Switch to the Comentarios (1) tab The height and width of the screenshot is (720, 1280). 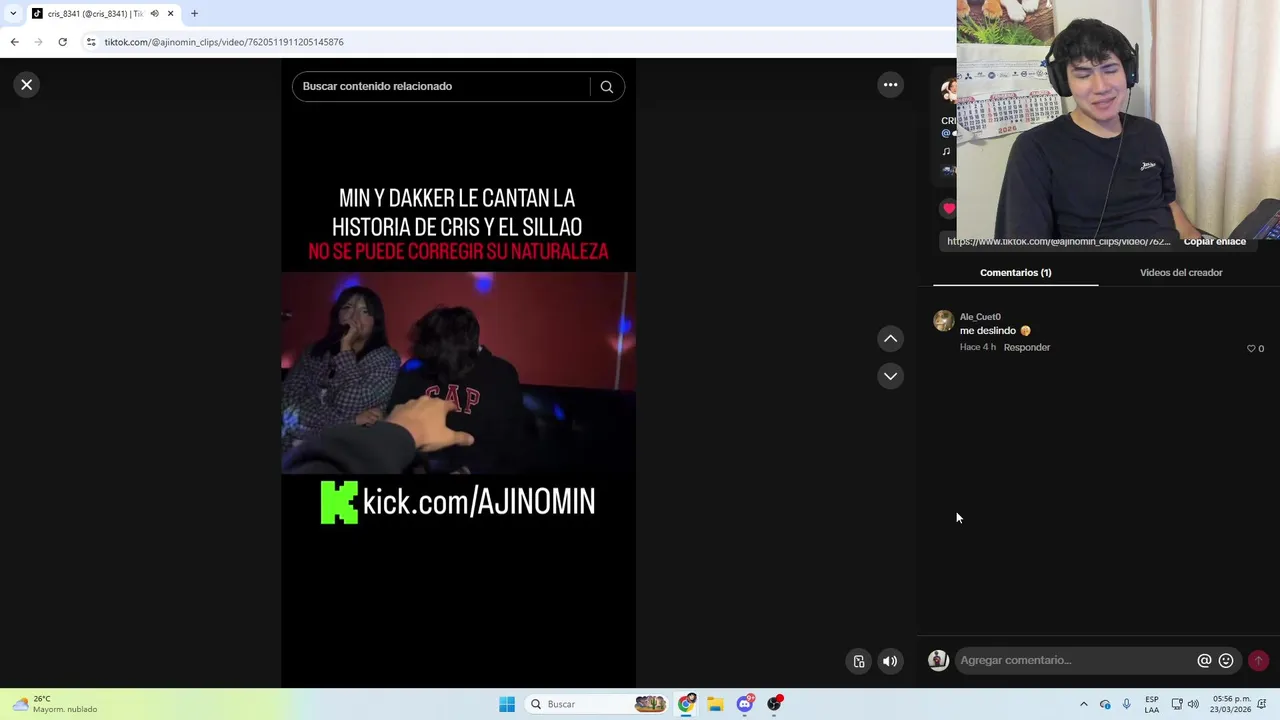coord(1015,272)
